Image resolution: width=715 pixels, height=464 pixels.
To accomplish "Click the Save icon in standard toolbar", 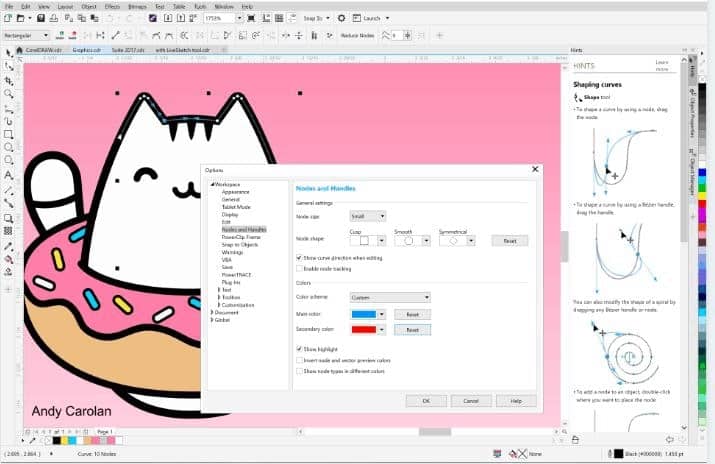I will tap(41, 18).
